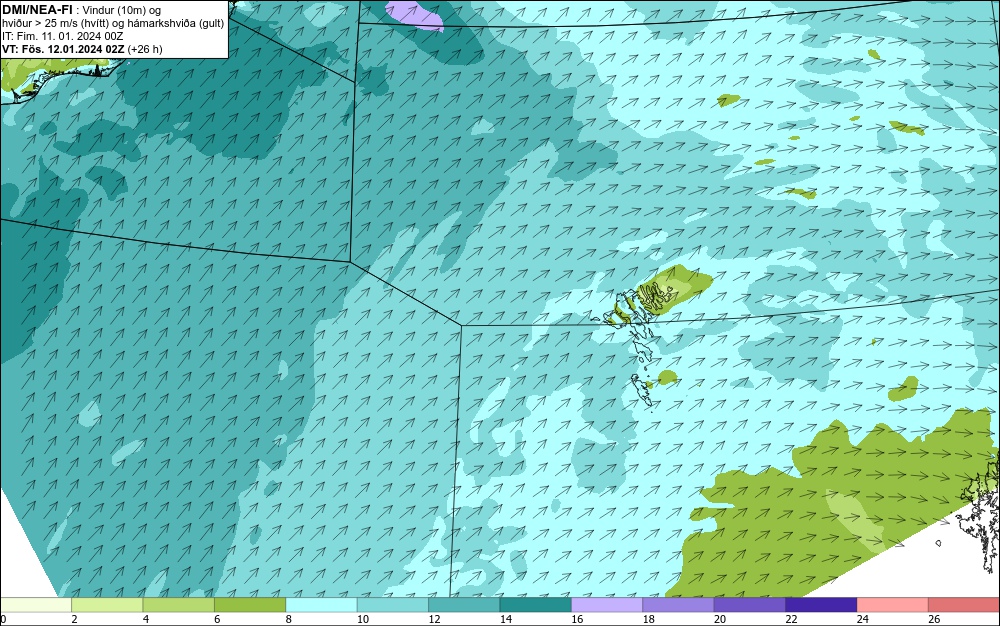This screenshot has height=626, width=1000.
Task: Click the 2–4 m/s light green legend swatch
Action: point(107,605)
